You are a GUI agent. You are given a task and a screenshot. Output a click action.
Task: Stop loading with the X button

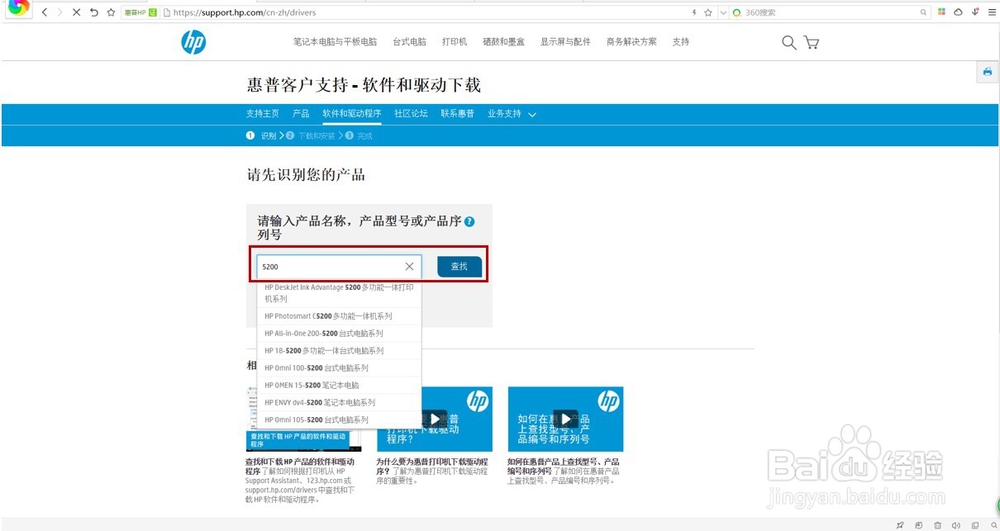pos(77,12)
